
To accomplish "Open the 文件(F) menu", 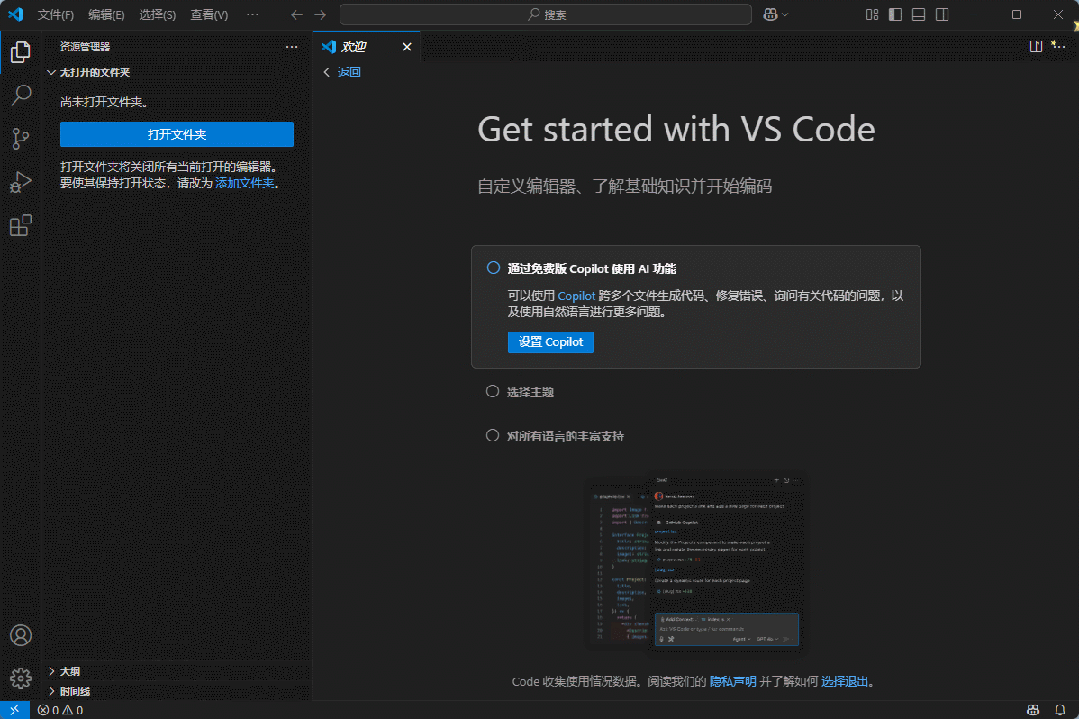I will 56,14.
